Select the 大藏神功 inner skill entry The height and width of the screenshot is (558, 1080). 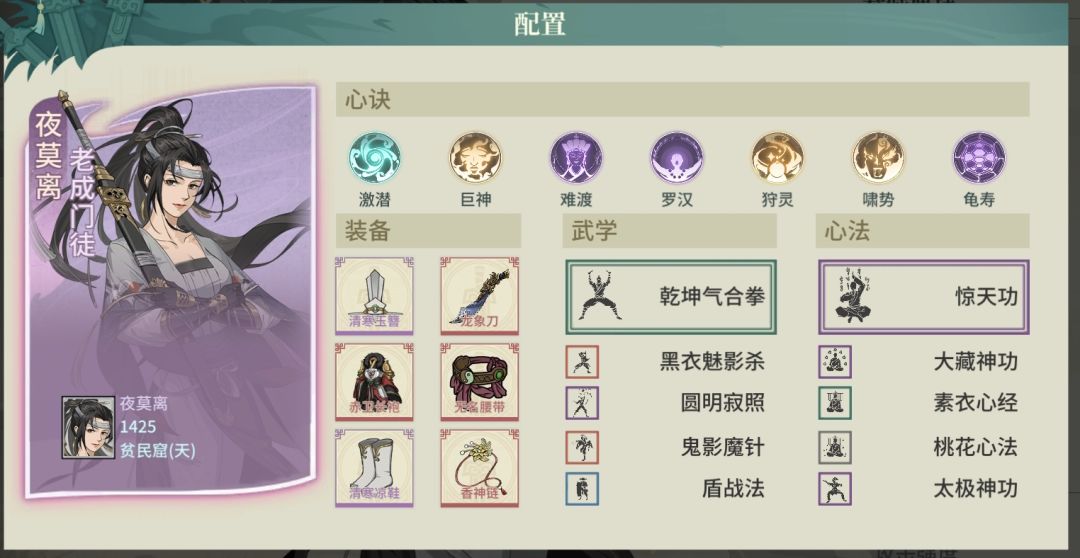point(918,362)
